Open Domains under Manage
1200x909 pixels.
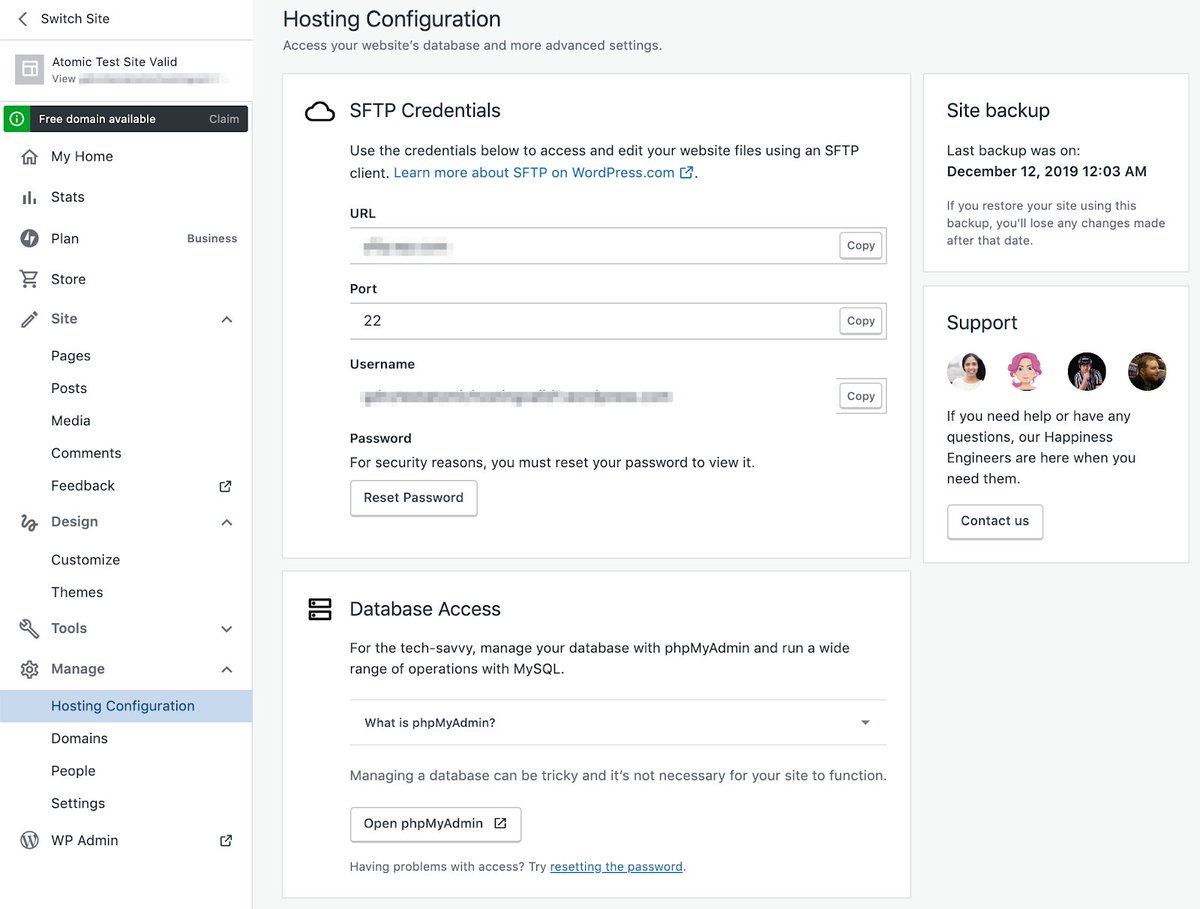point(79,738)
